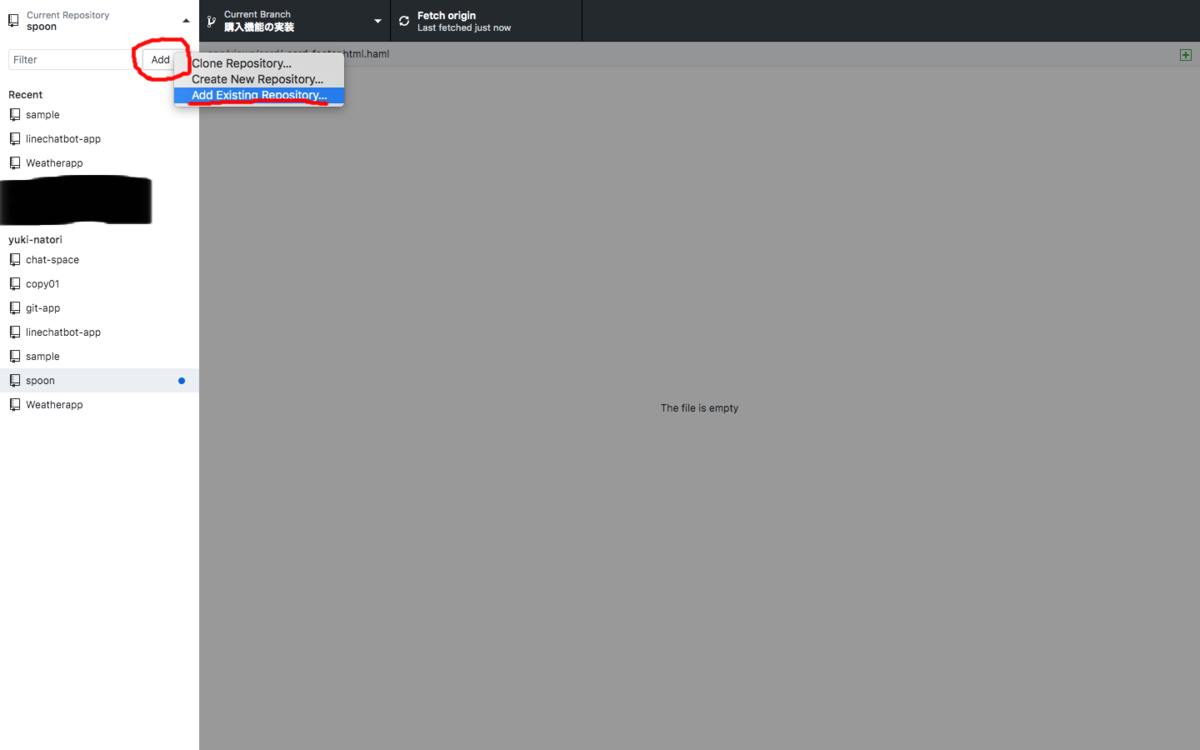1200x750 pixels.
Task: Select Weatherapp in the Recent list
Action: tap(99, 163)
